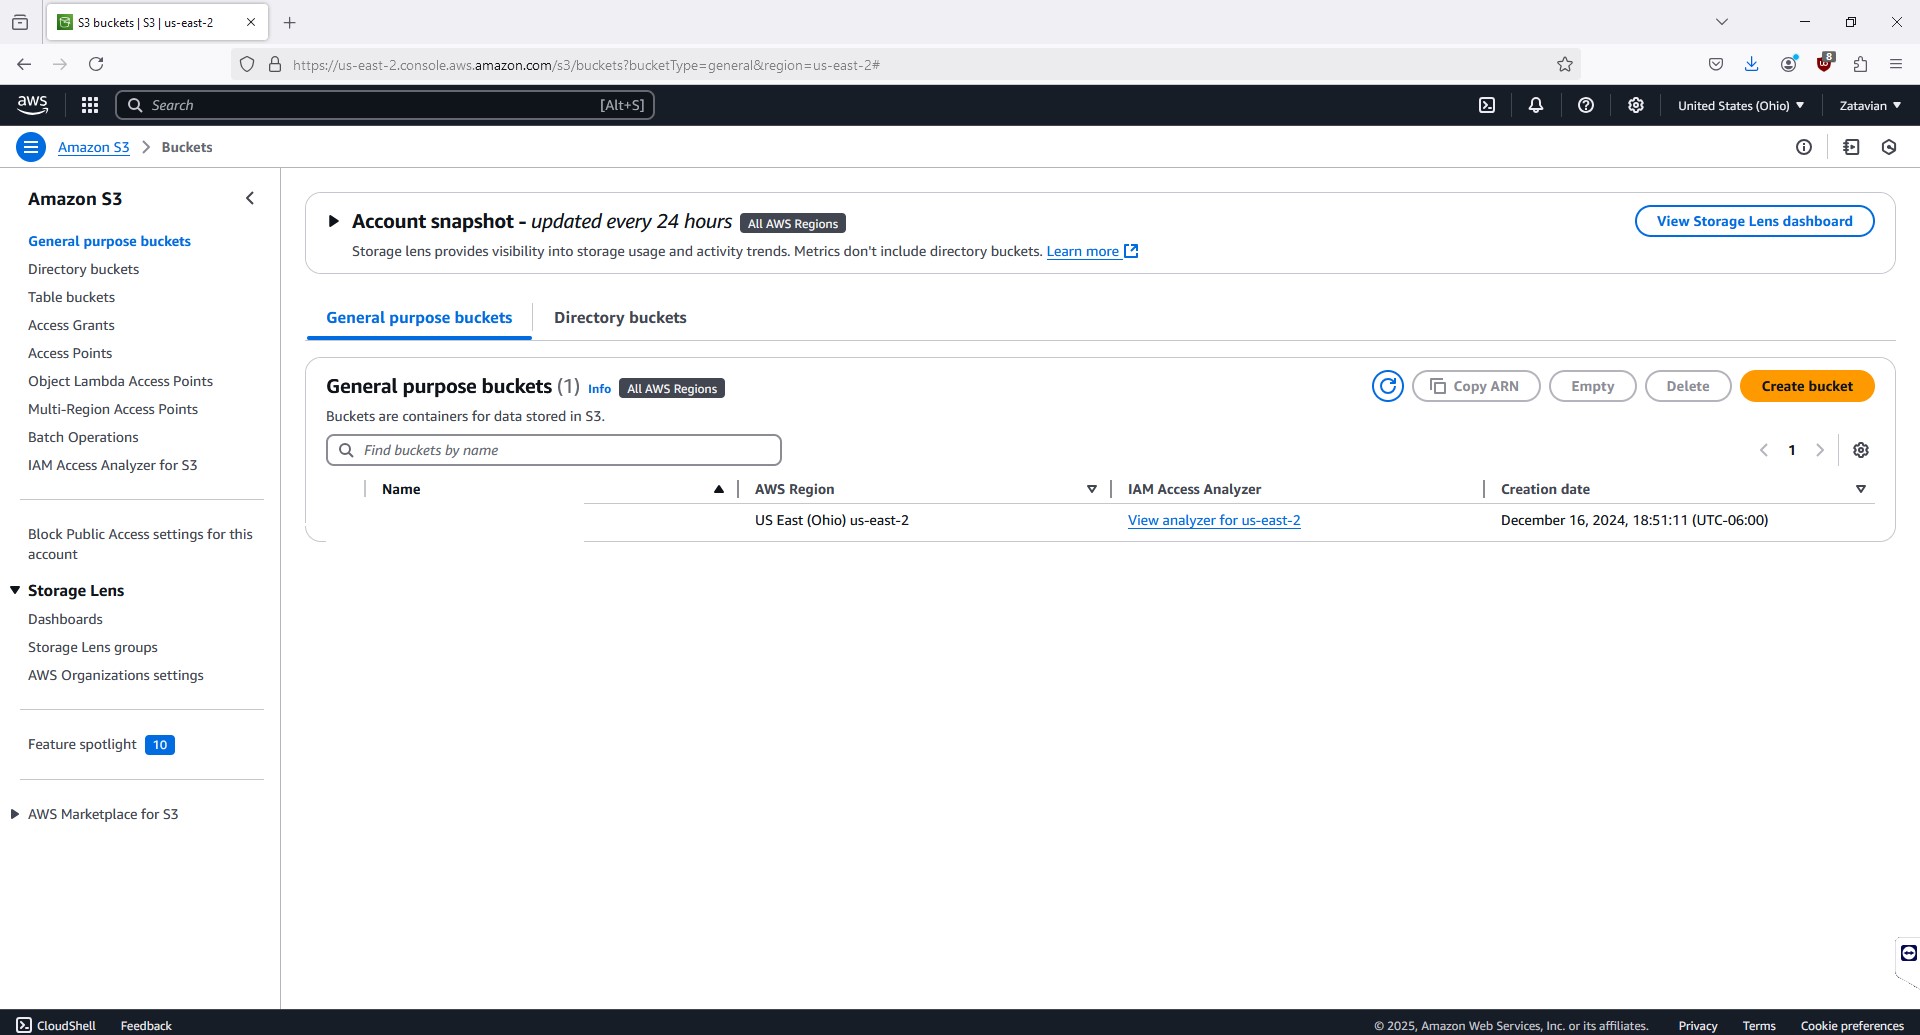The width and height of the screenshot is (1920, 1035).
Task: Open the uBlock extension icon
Action: [1825, 63]
